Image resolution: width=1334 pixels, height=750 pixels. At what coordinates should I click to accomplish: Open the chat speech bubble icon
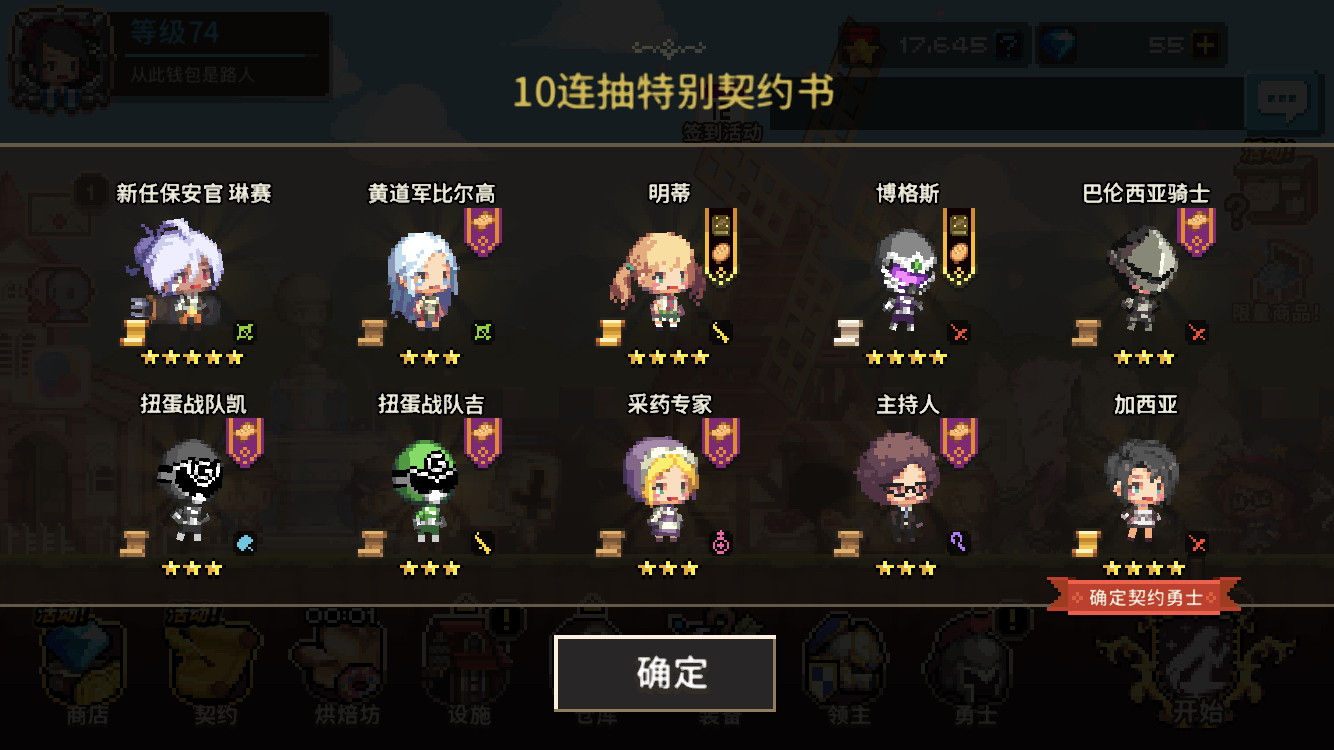(x=1282, y=100)
